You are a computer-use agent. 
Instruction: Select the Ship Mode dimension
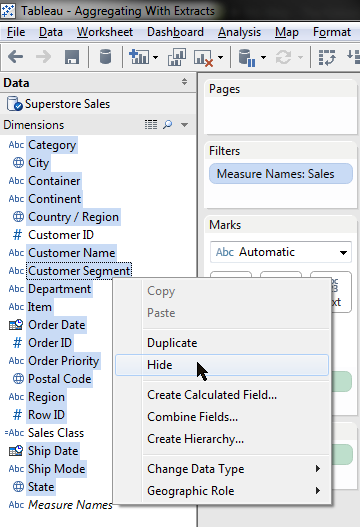point(56,469)
